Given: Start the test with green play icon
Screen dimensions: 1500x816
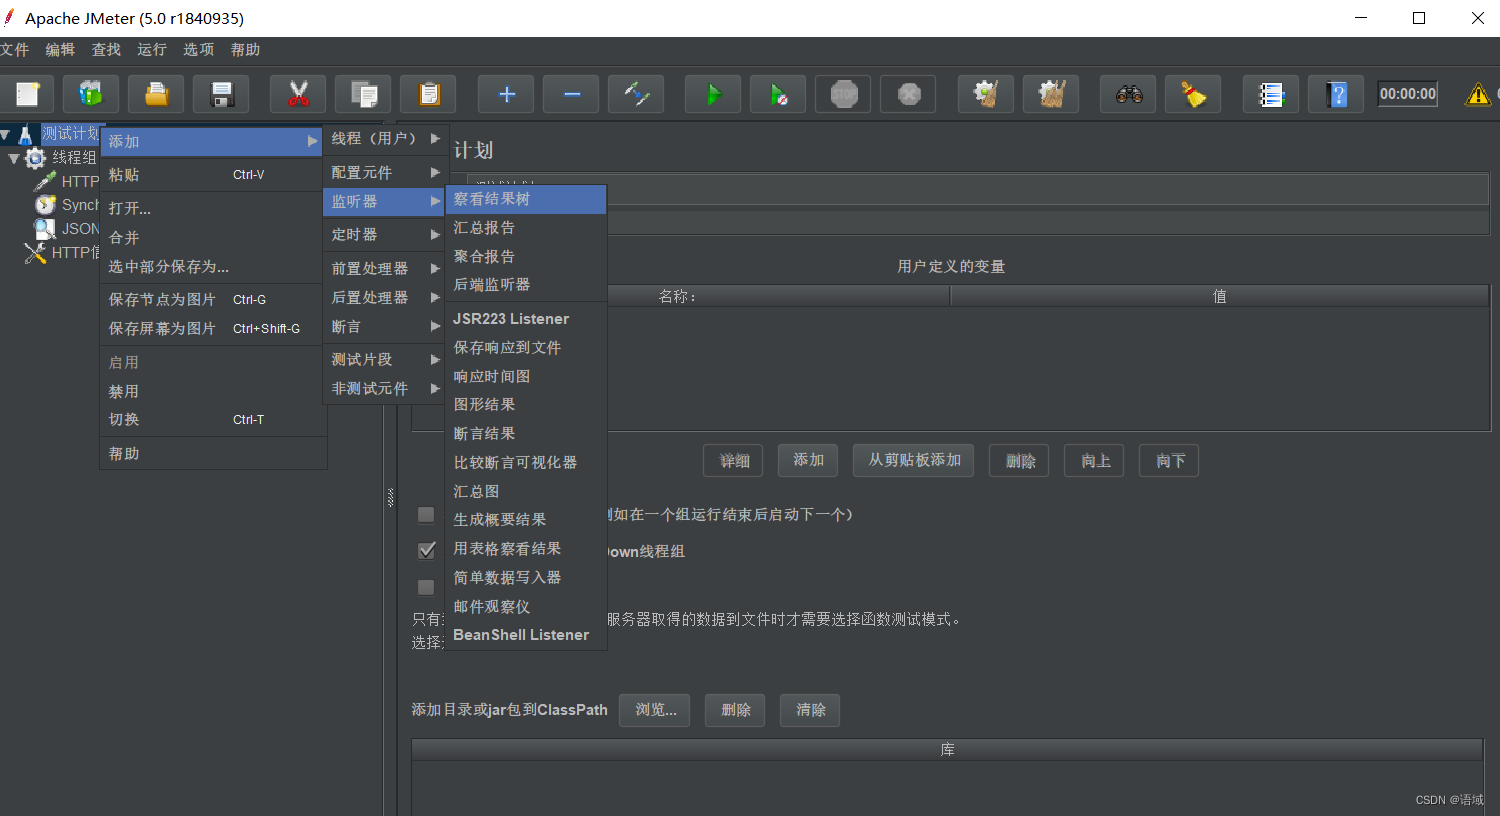Looking at the screenshot, I should (x=713, y=94).
